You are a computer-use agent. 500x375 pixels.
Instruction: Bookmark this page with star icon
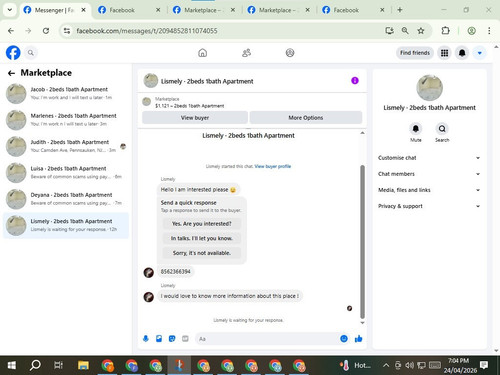[421, 31]
